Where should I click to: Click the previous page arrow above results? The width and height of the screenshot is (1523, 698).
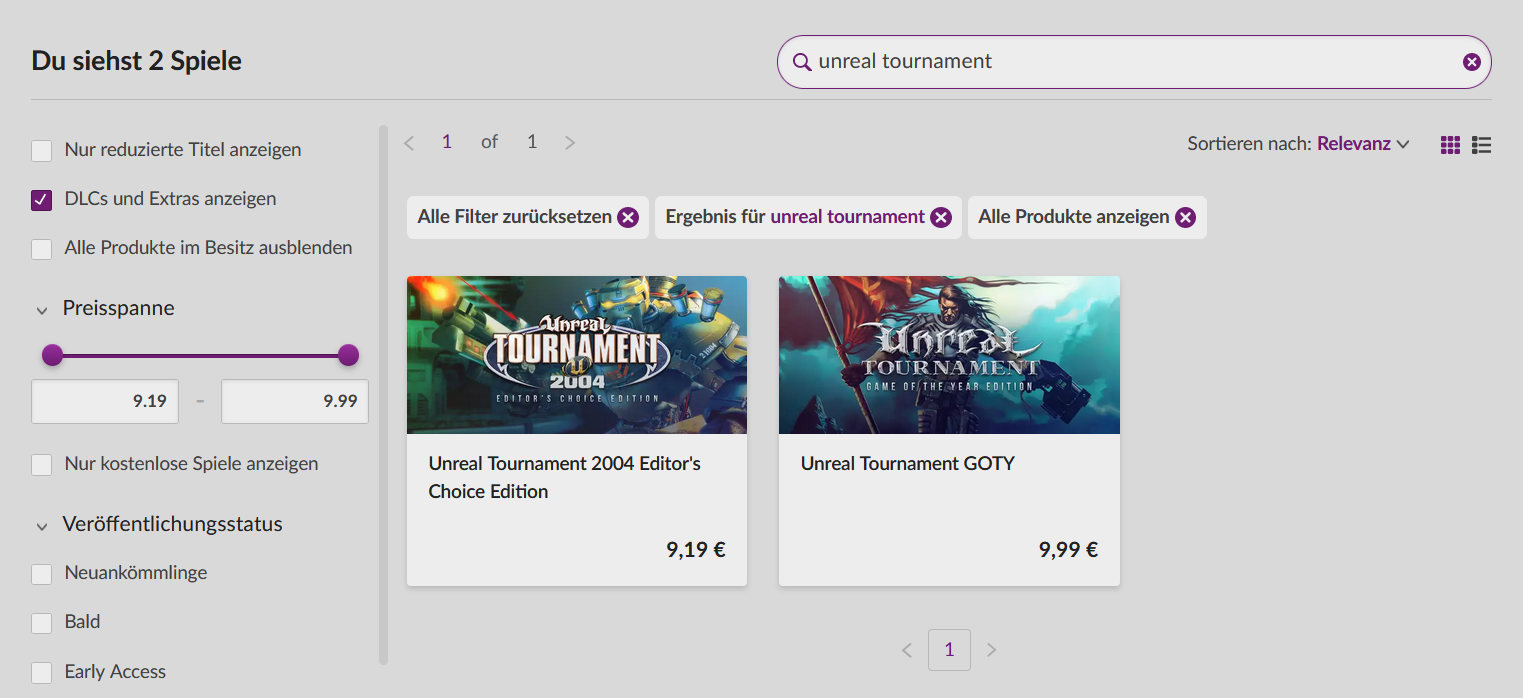(408, 142)
